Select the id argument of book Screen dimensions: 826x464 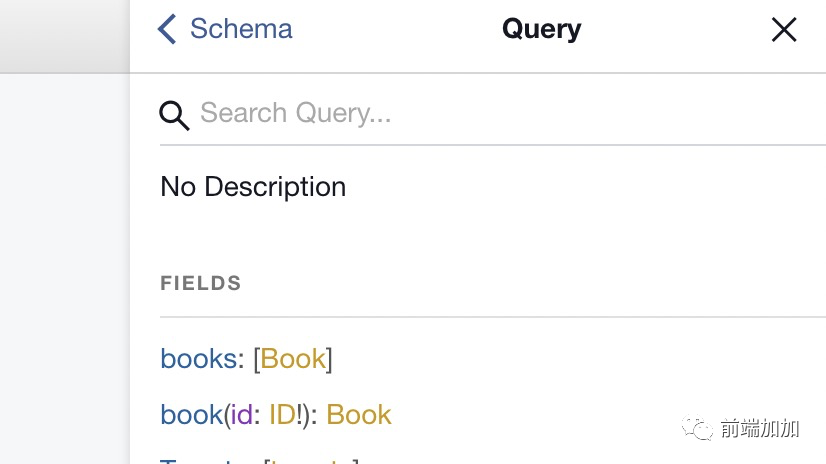[240, 414]
